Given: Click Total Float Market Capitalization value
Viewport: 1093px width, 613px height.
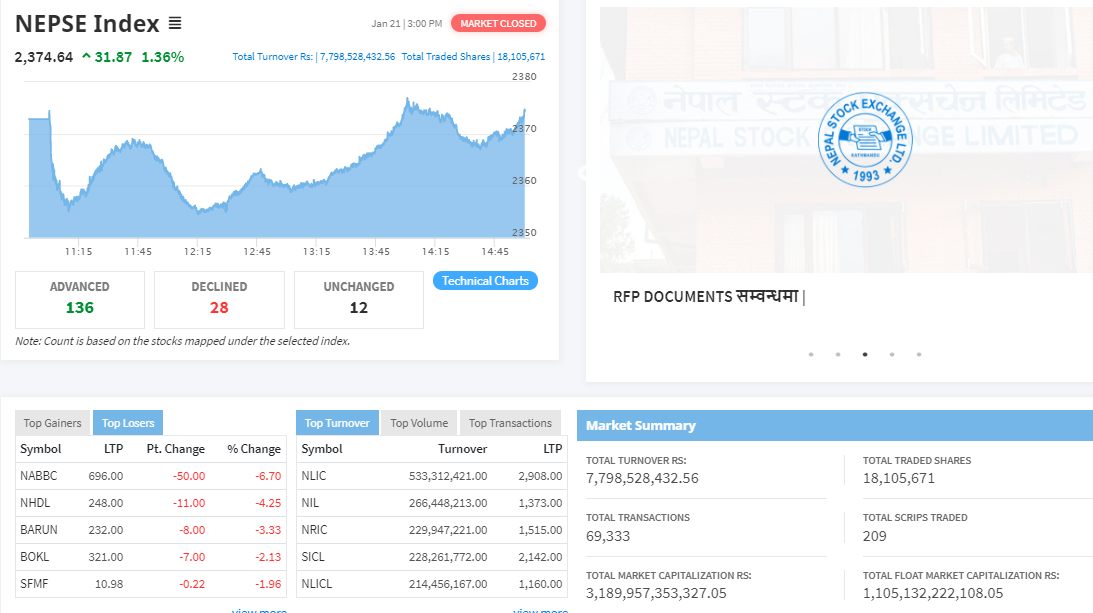Looking at the screenshot, I should (x=933, y=593).
